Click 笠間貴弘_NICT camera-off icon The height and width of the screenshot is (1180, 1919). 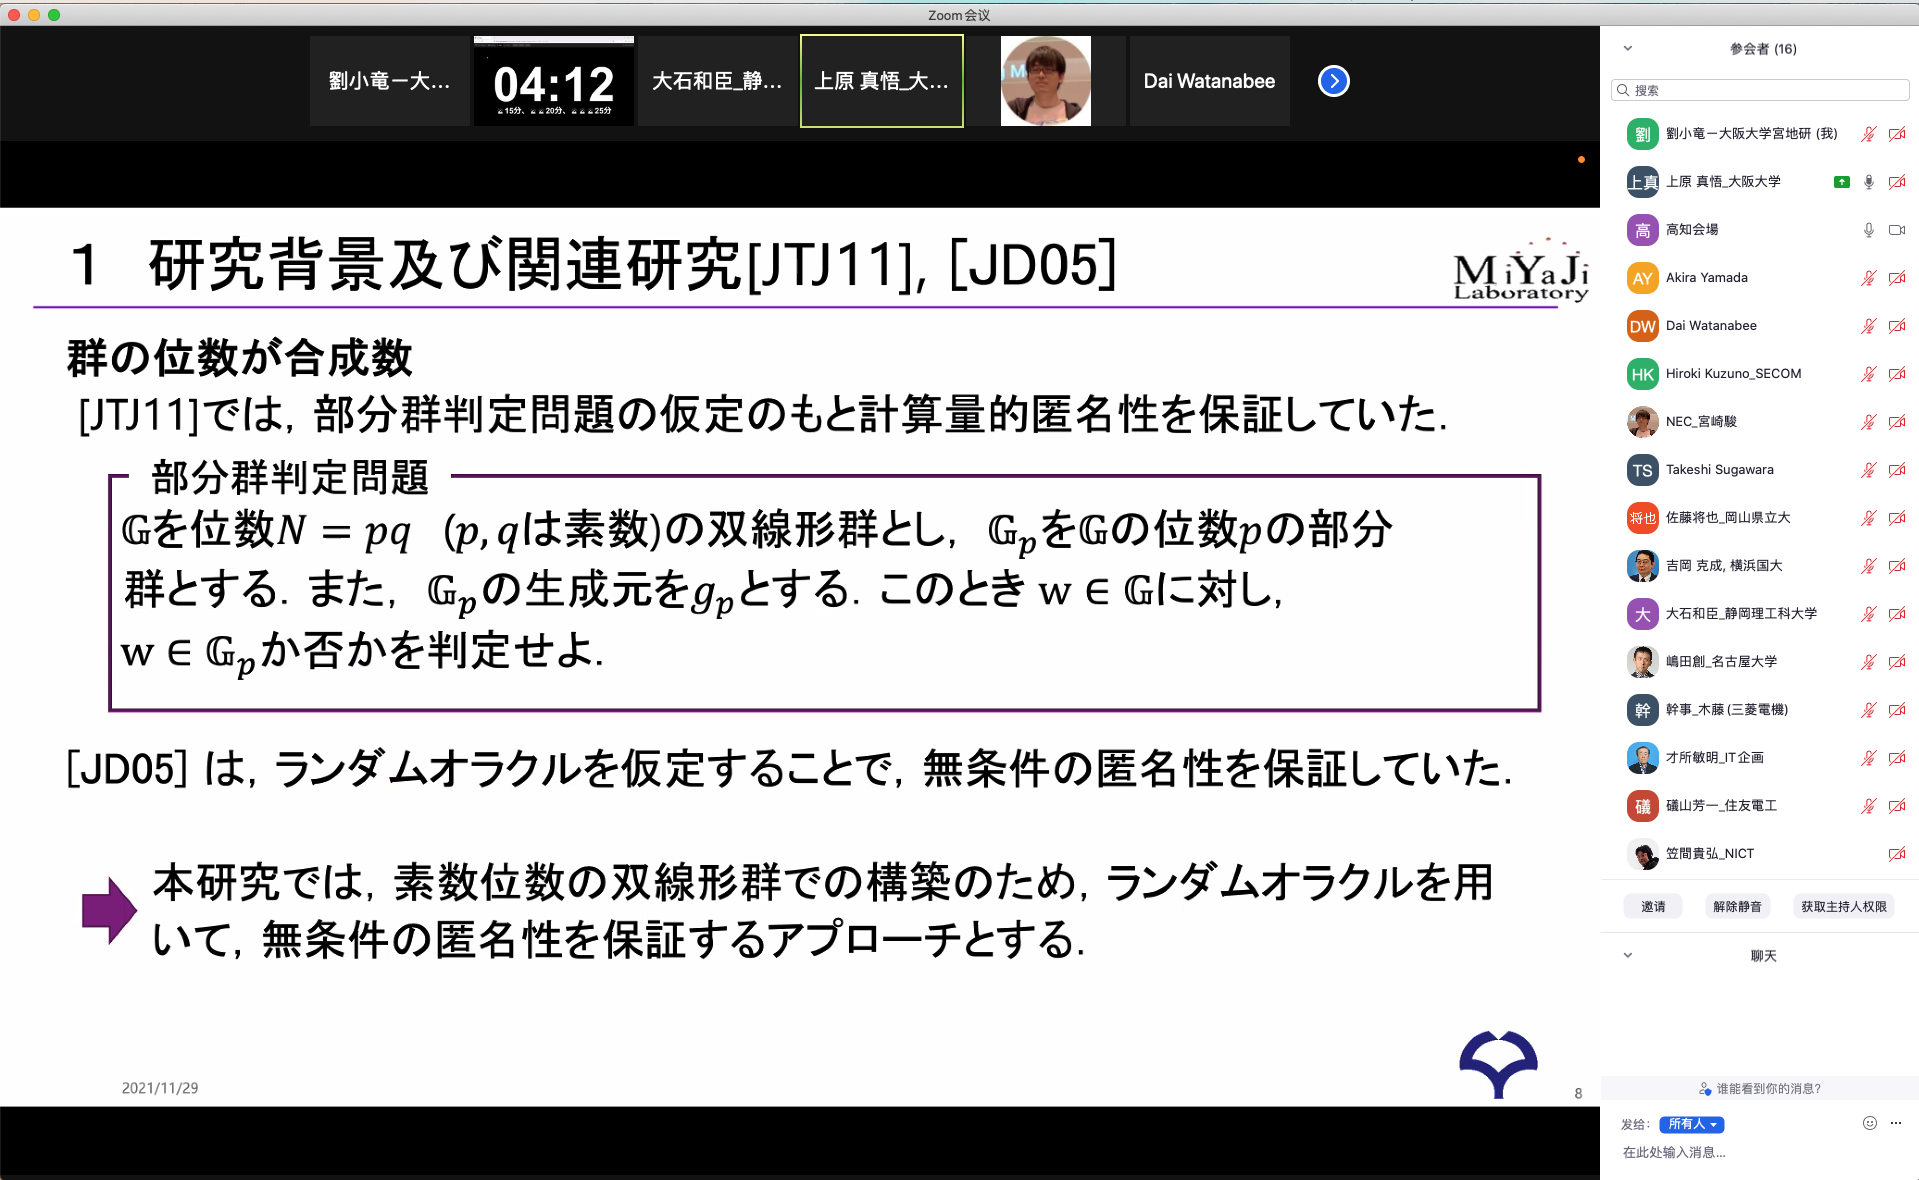pos(1896,854)
